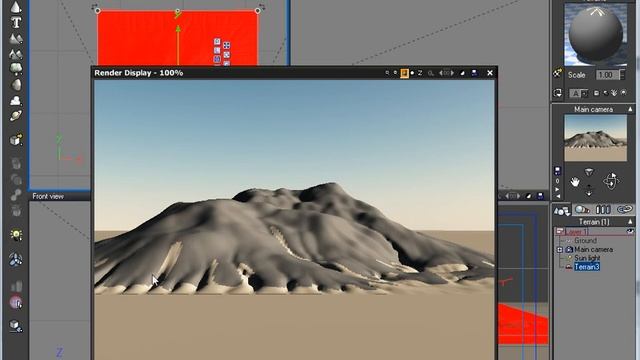Screen dimensions: 640x360
Task: Open the Library tab with columns icon
Action: click(603, 210)
